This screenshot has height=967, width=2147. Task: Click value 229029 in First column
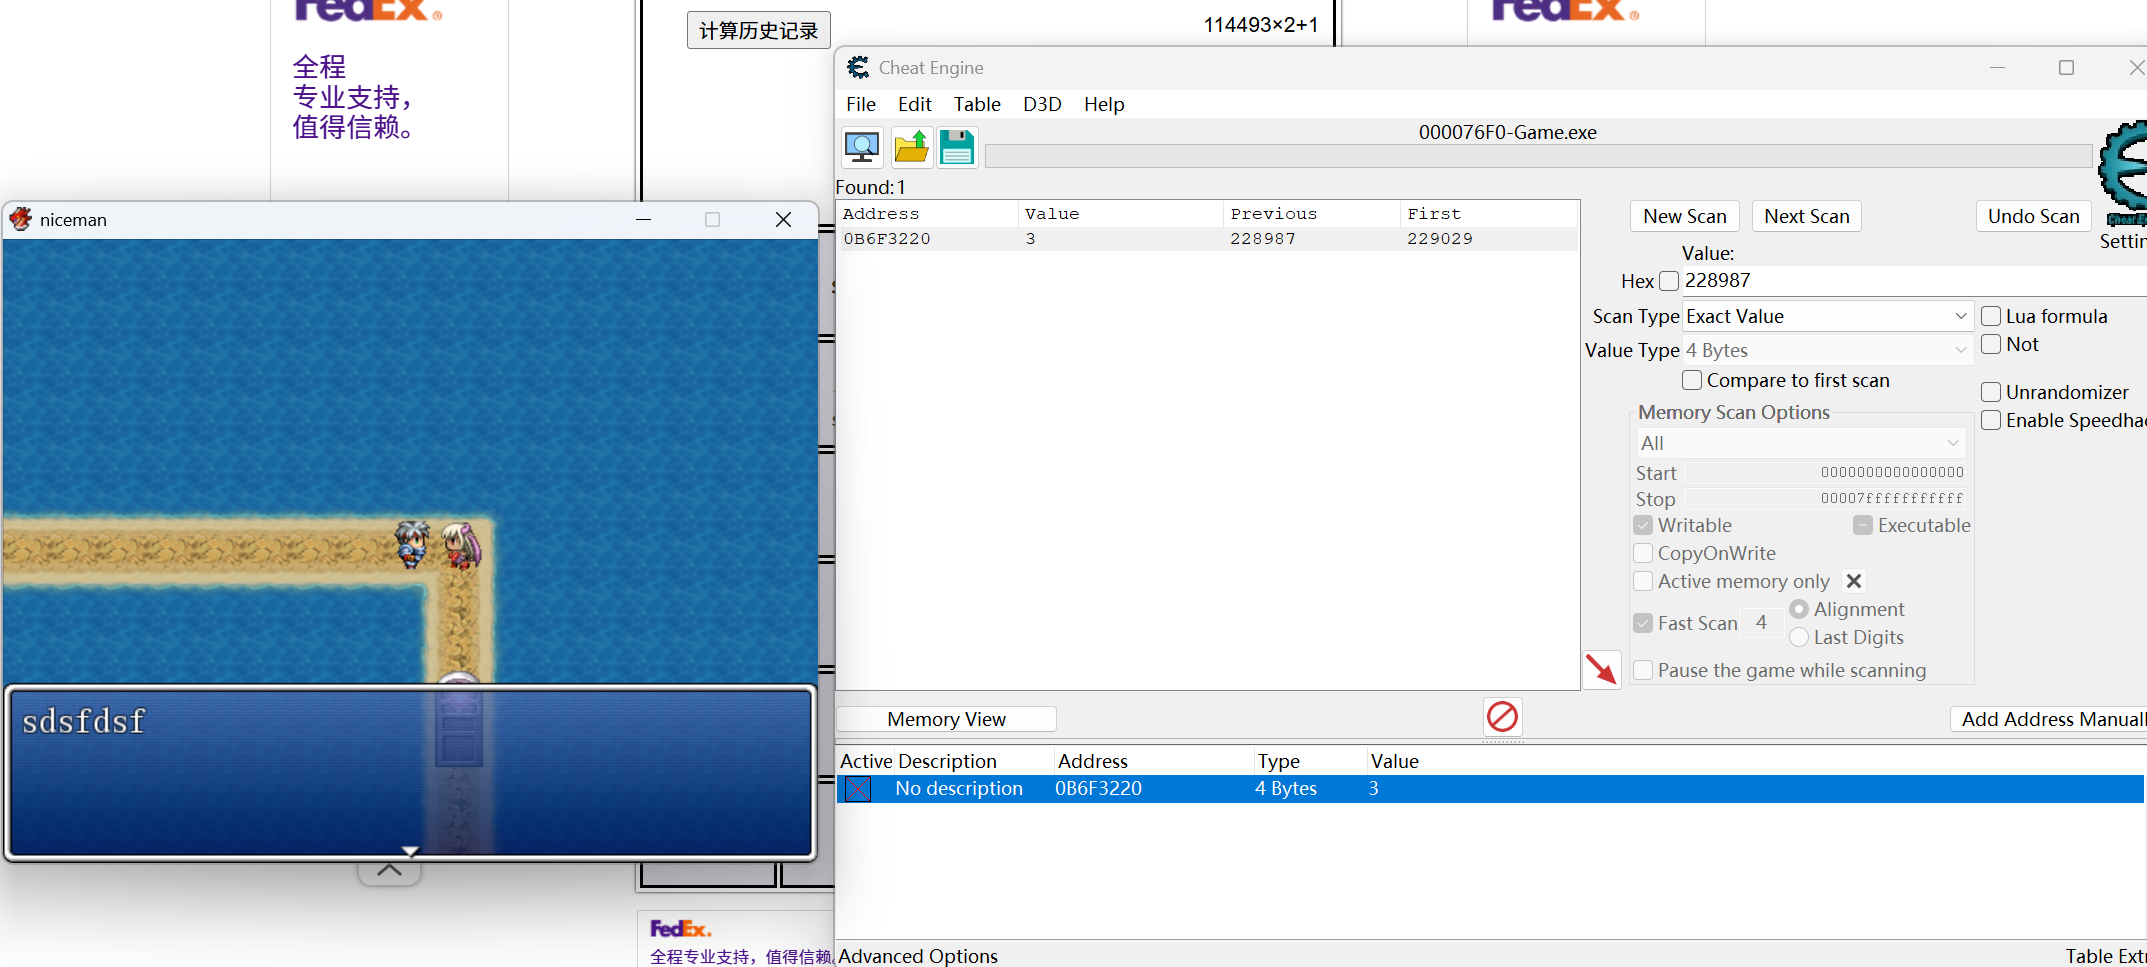coord(1440,239)
